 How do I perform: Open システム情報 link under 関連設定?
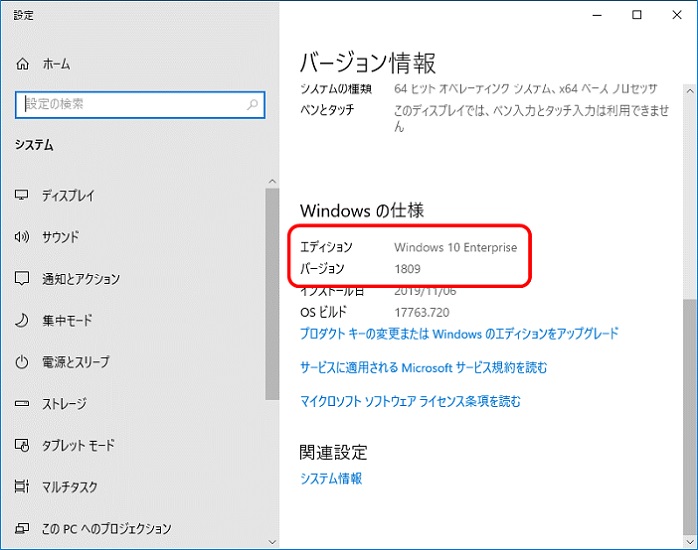(x=331, y=478)
